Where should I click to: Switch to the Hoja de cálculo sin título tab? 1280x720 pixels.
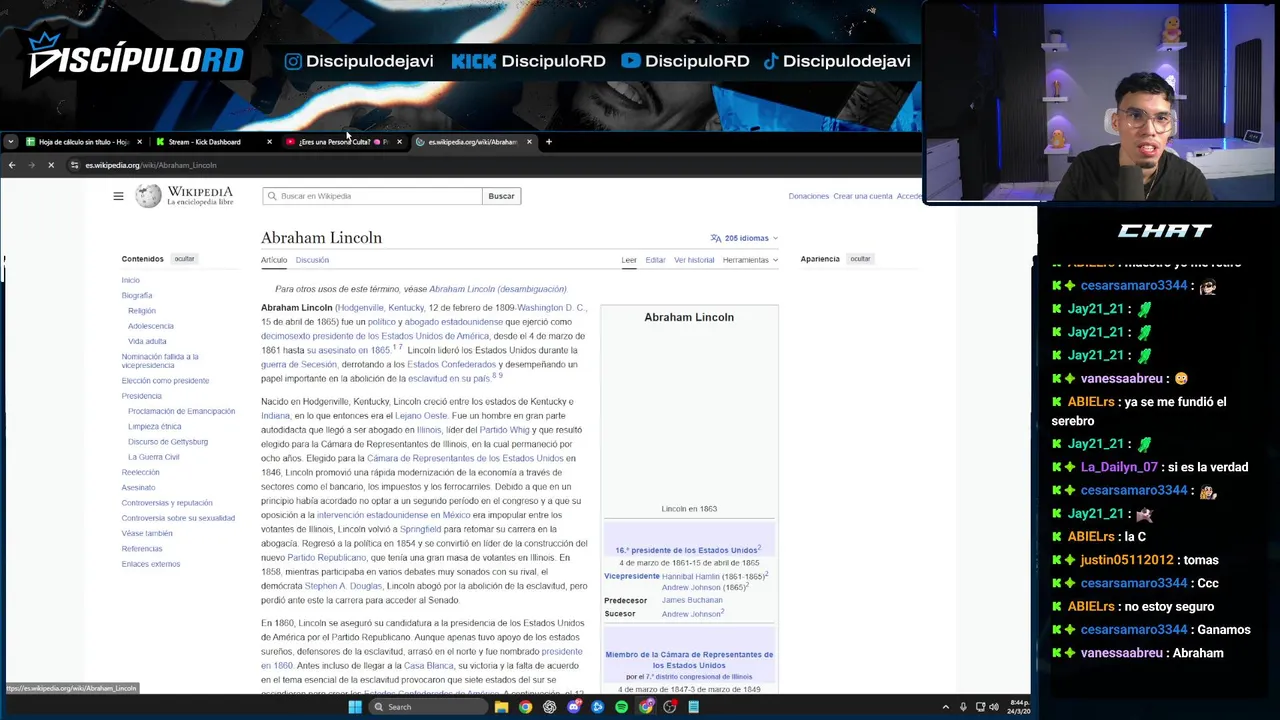84,142
